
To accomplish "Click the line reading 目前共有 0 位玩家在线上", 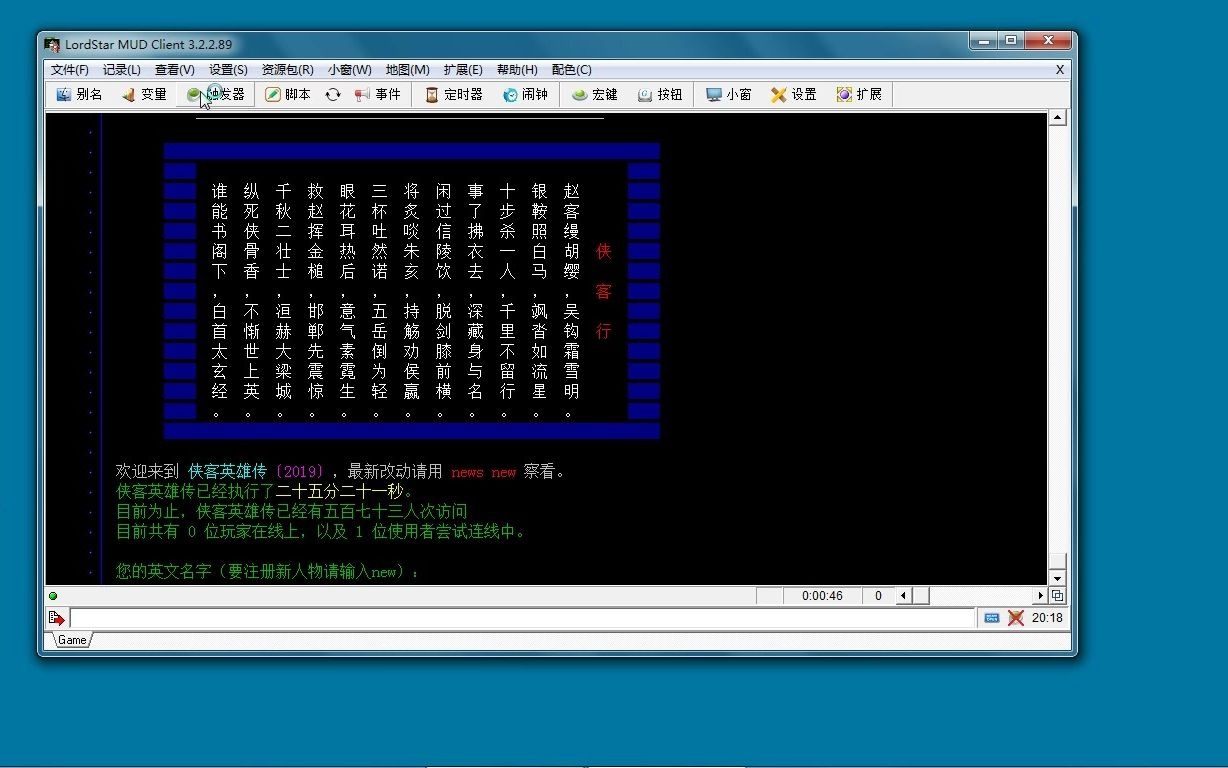I will (x=321, y=532).
